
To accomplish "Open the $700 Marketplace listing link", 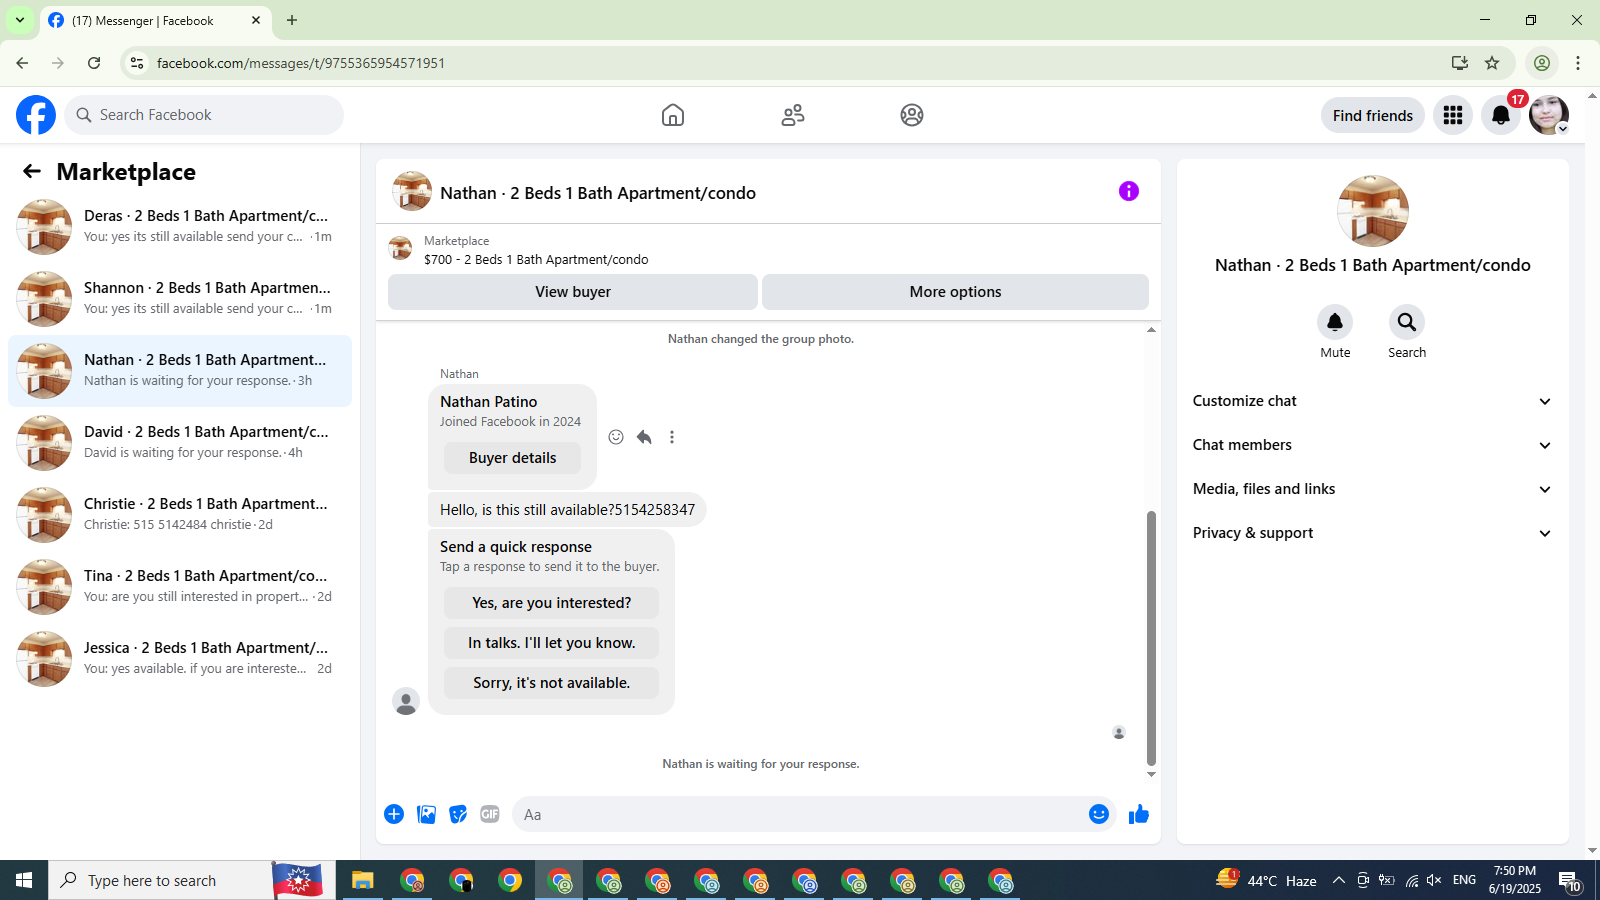I will pos(536,260).
